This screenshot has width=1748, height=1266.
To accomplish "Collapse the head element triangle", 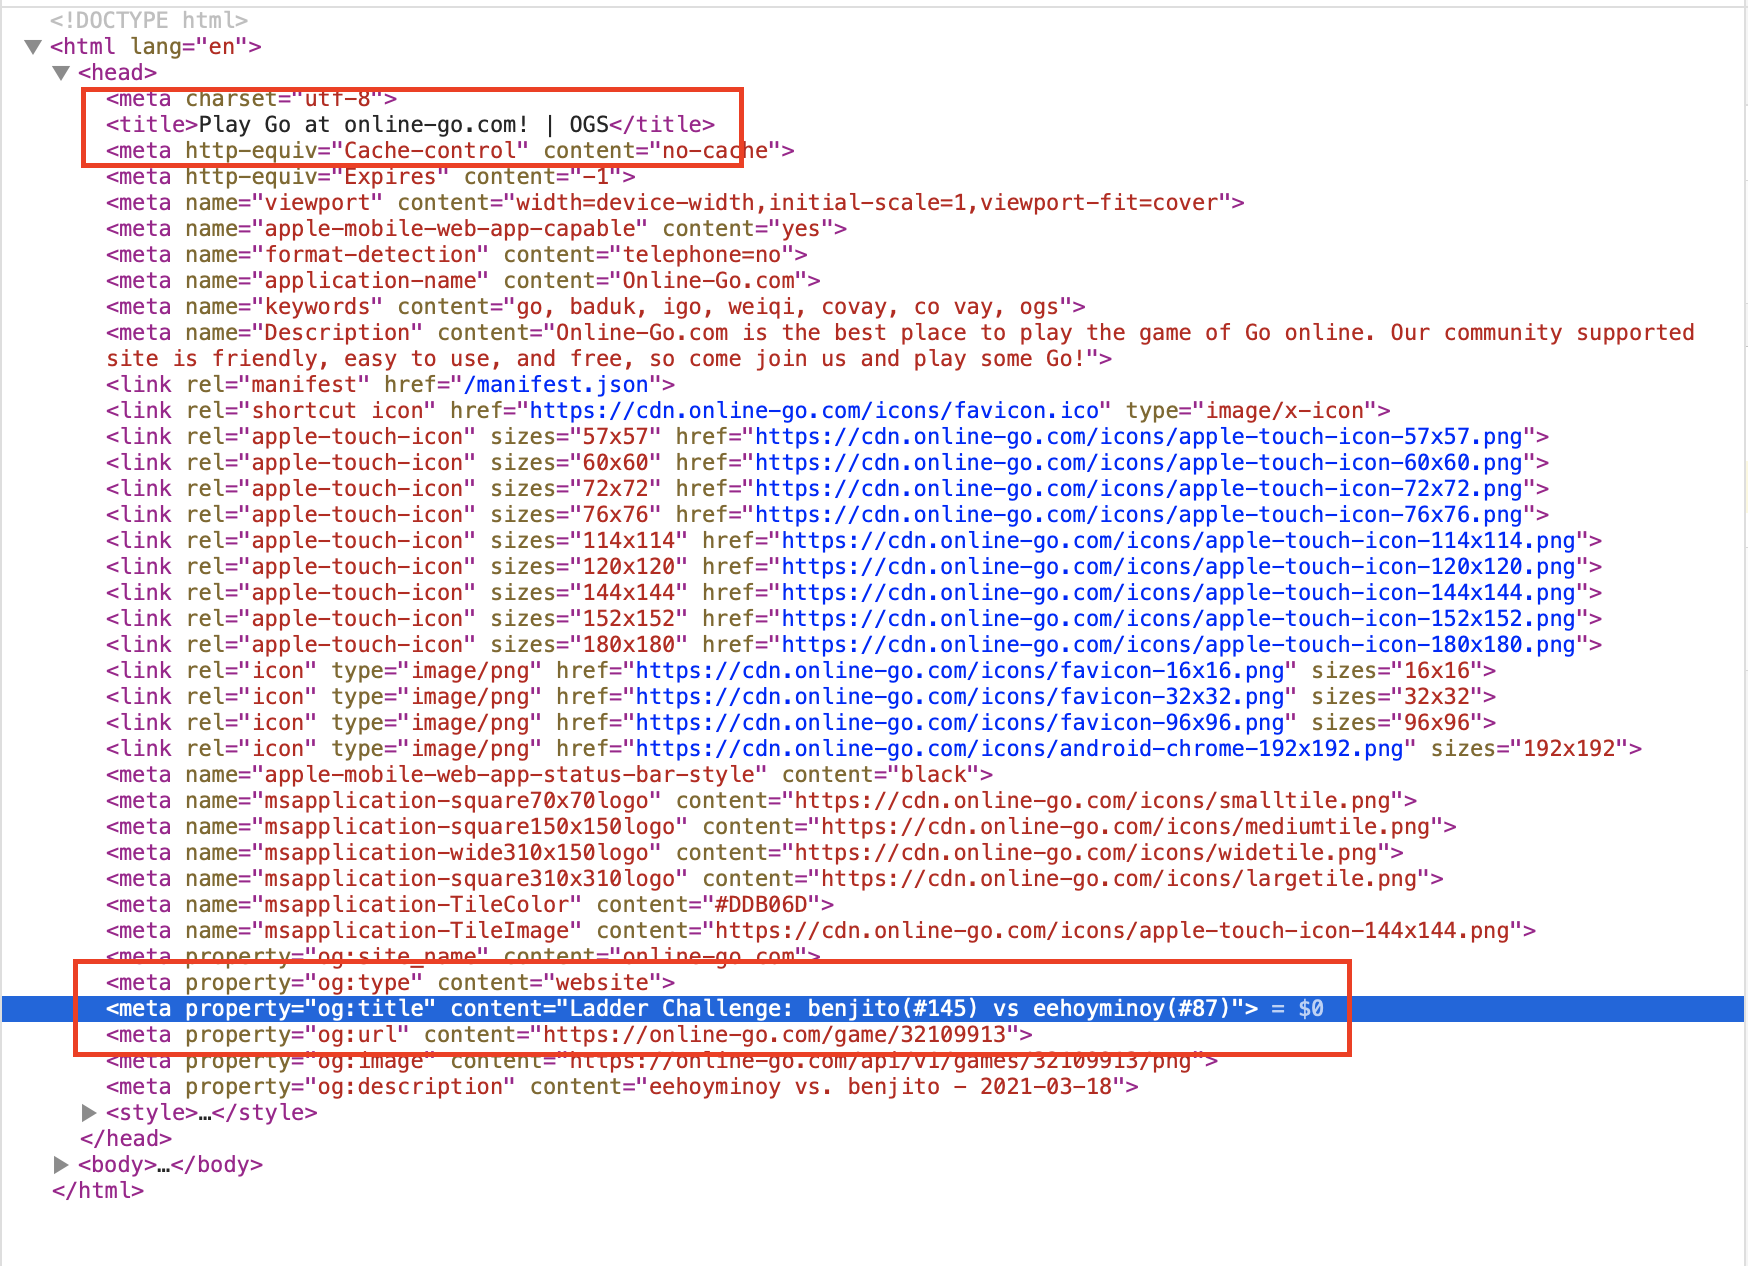I will 61,73.
